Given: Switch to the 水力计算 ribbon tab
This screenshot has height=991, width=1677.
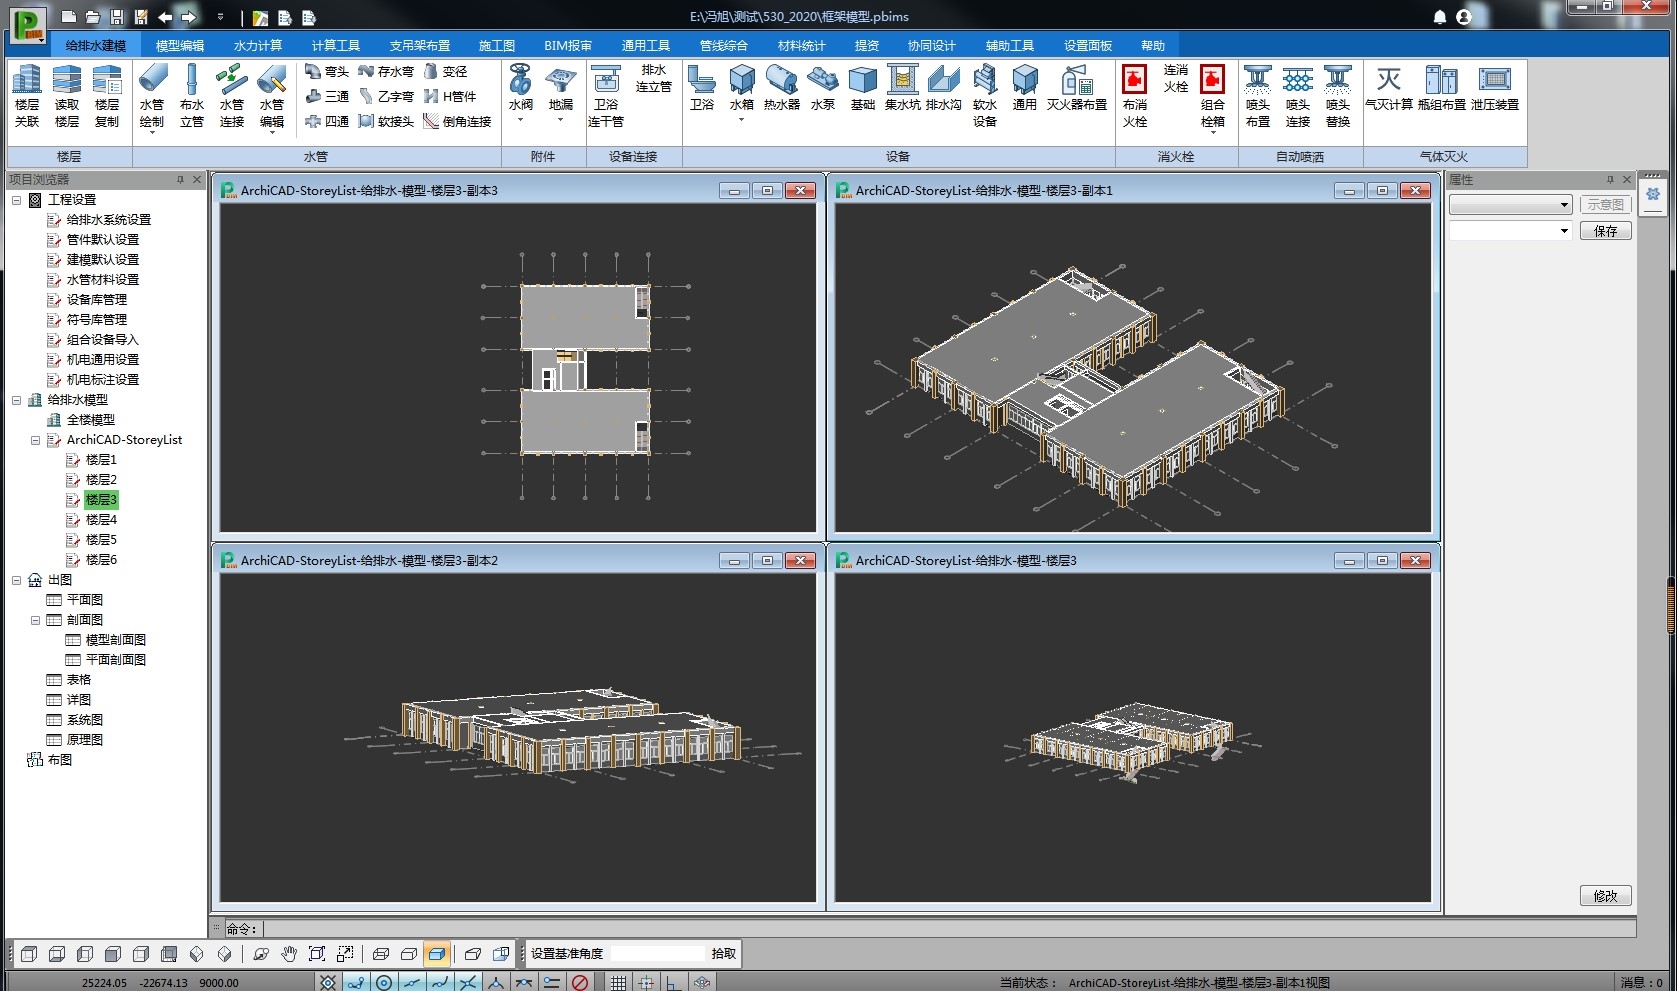Looking at the screenshot, I should click(x=257, y=46).
